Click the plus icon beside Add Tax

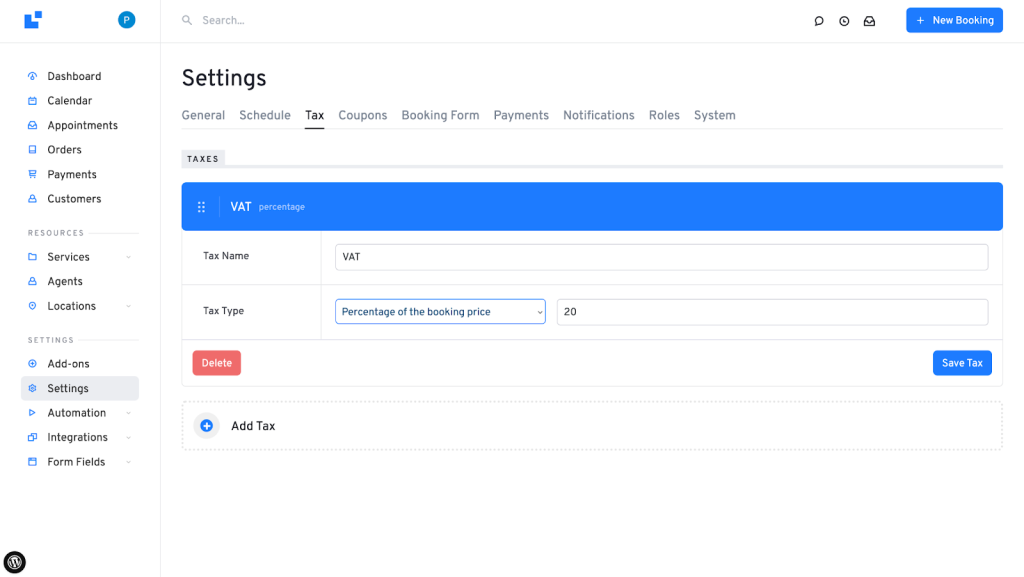click(207, 426)
